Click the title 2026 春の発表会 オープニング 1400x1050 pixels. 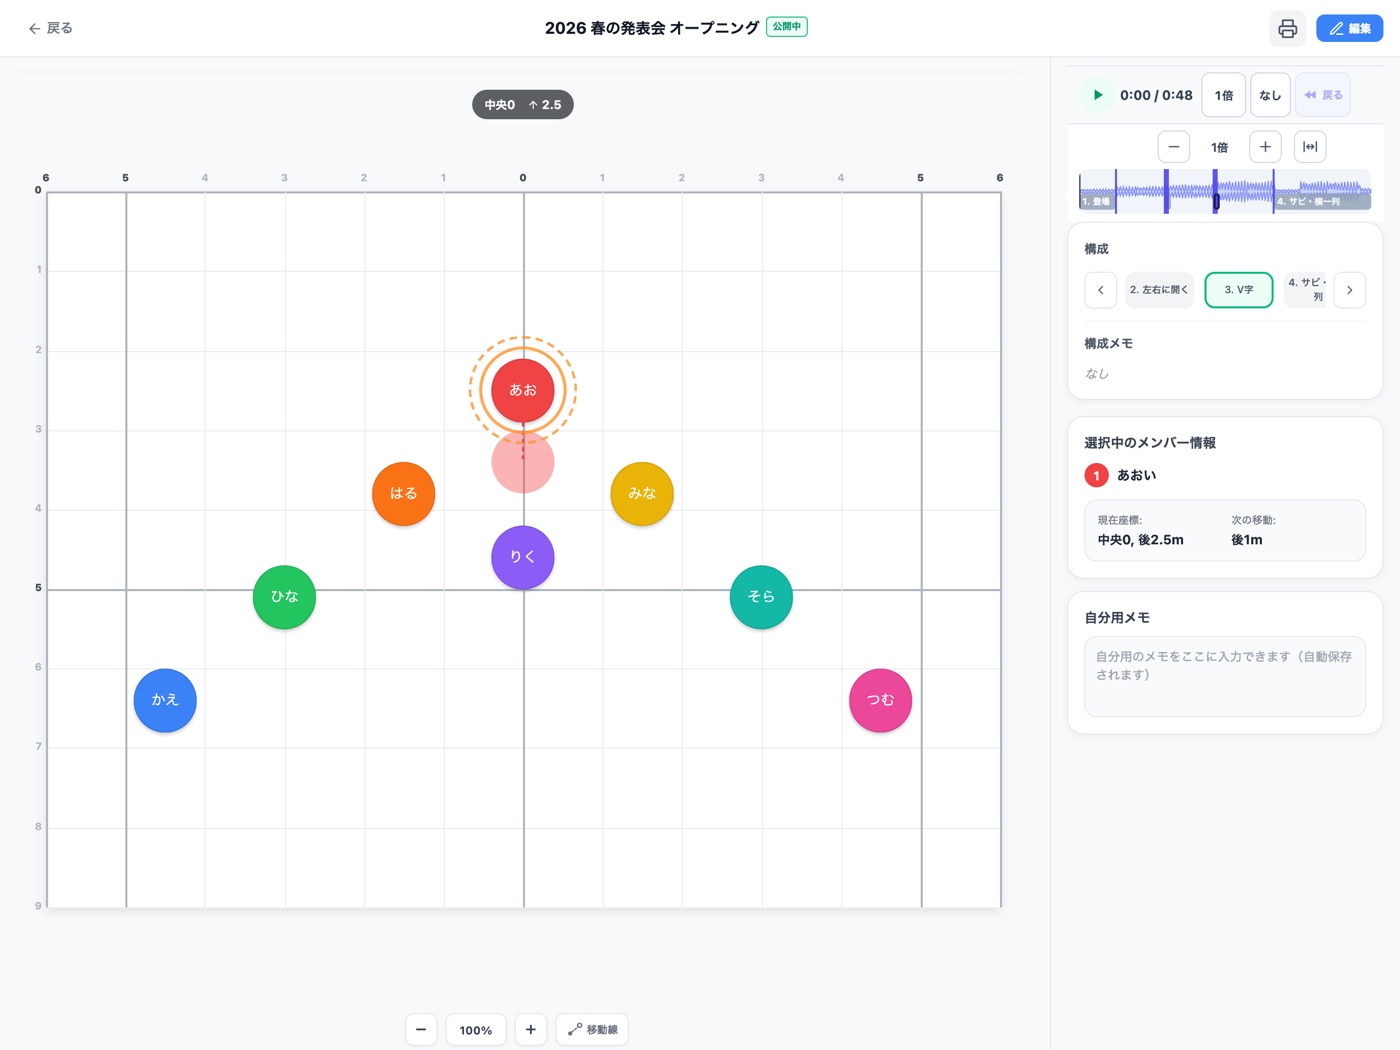tap(652, 28)
